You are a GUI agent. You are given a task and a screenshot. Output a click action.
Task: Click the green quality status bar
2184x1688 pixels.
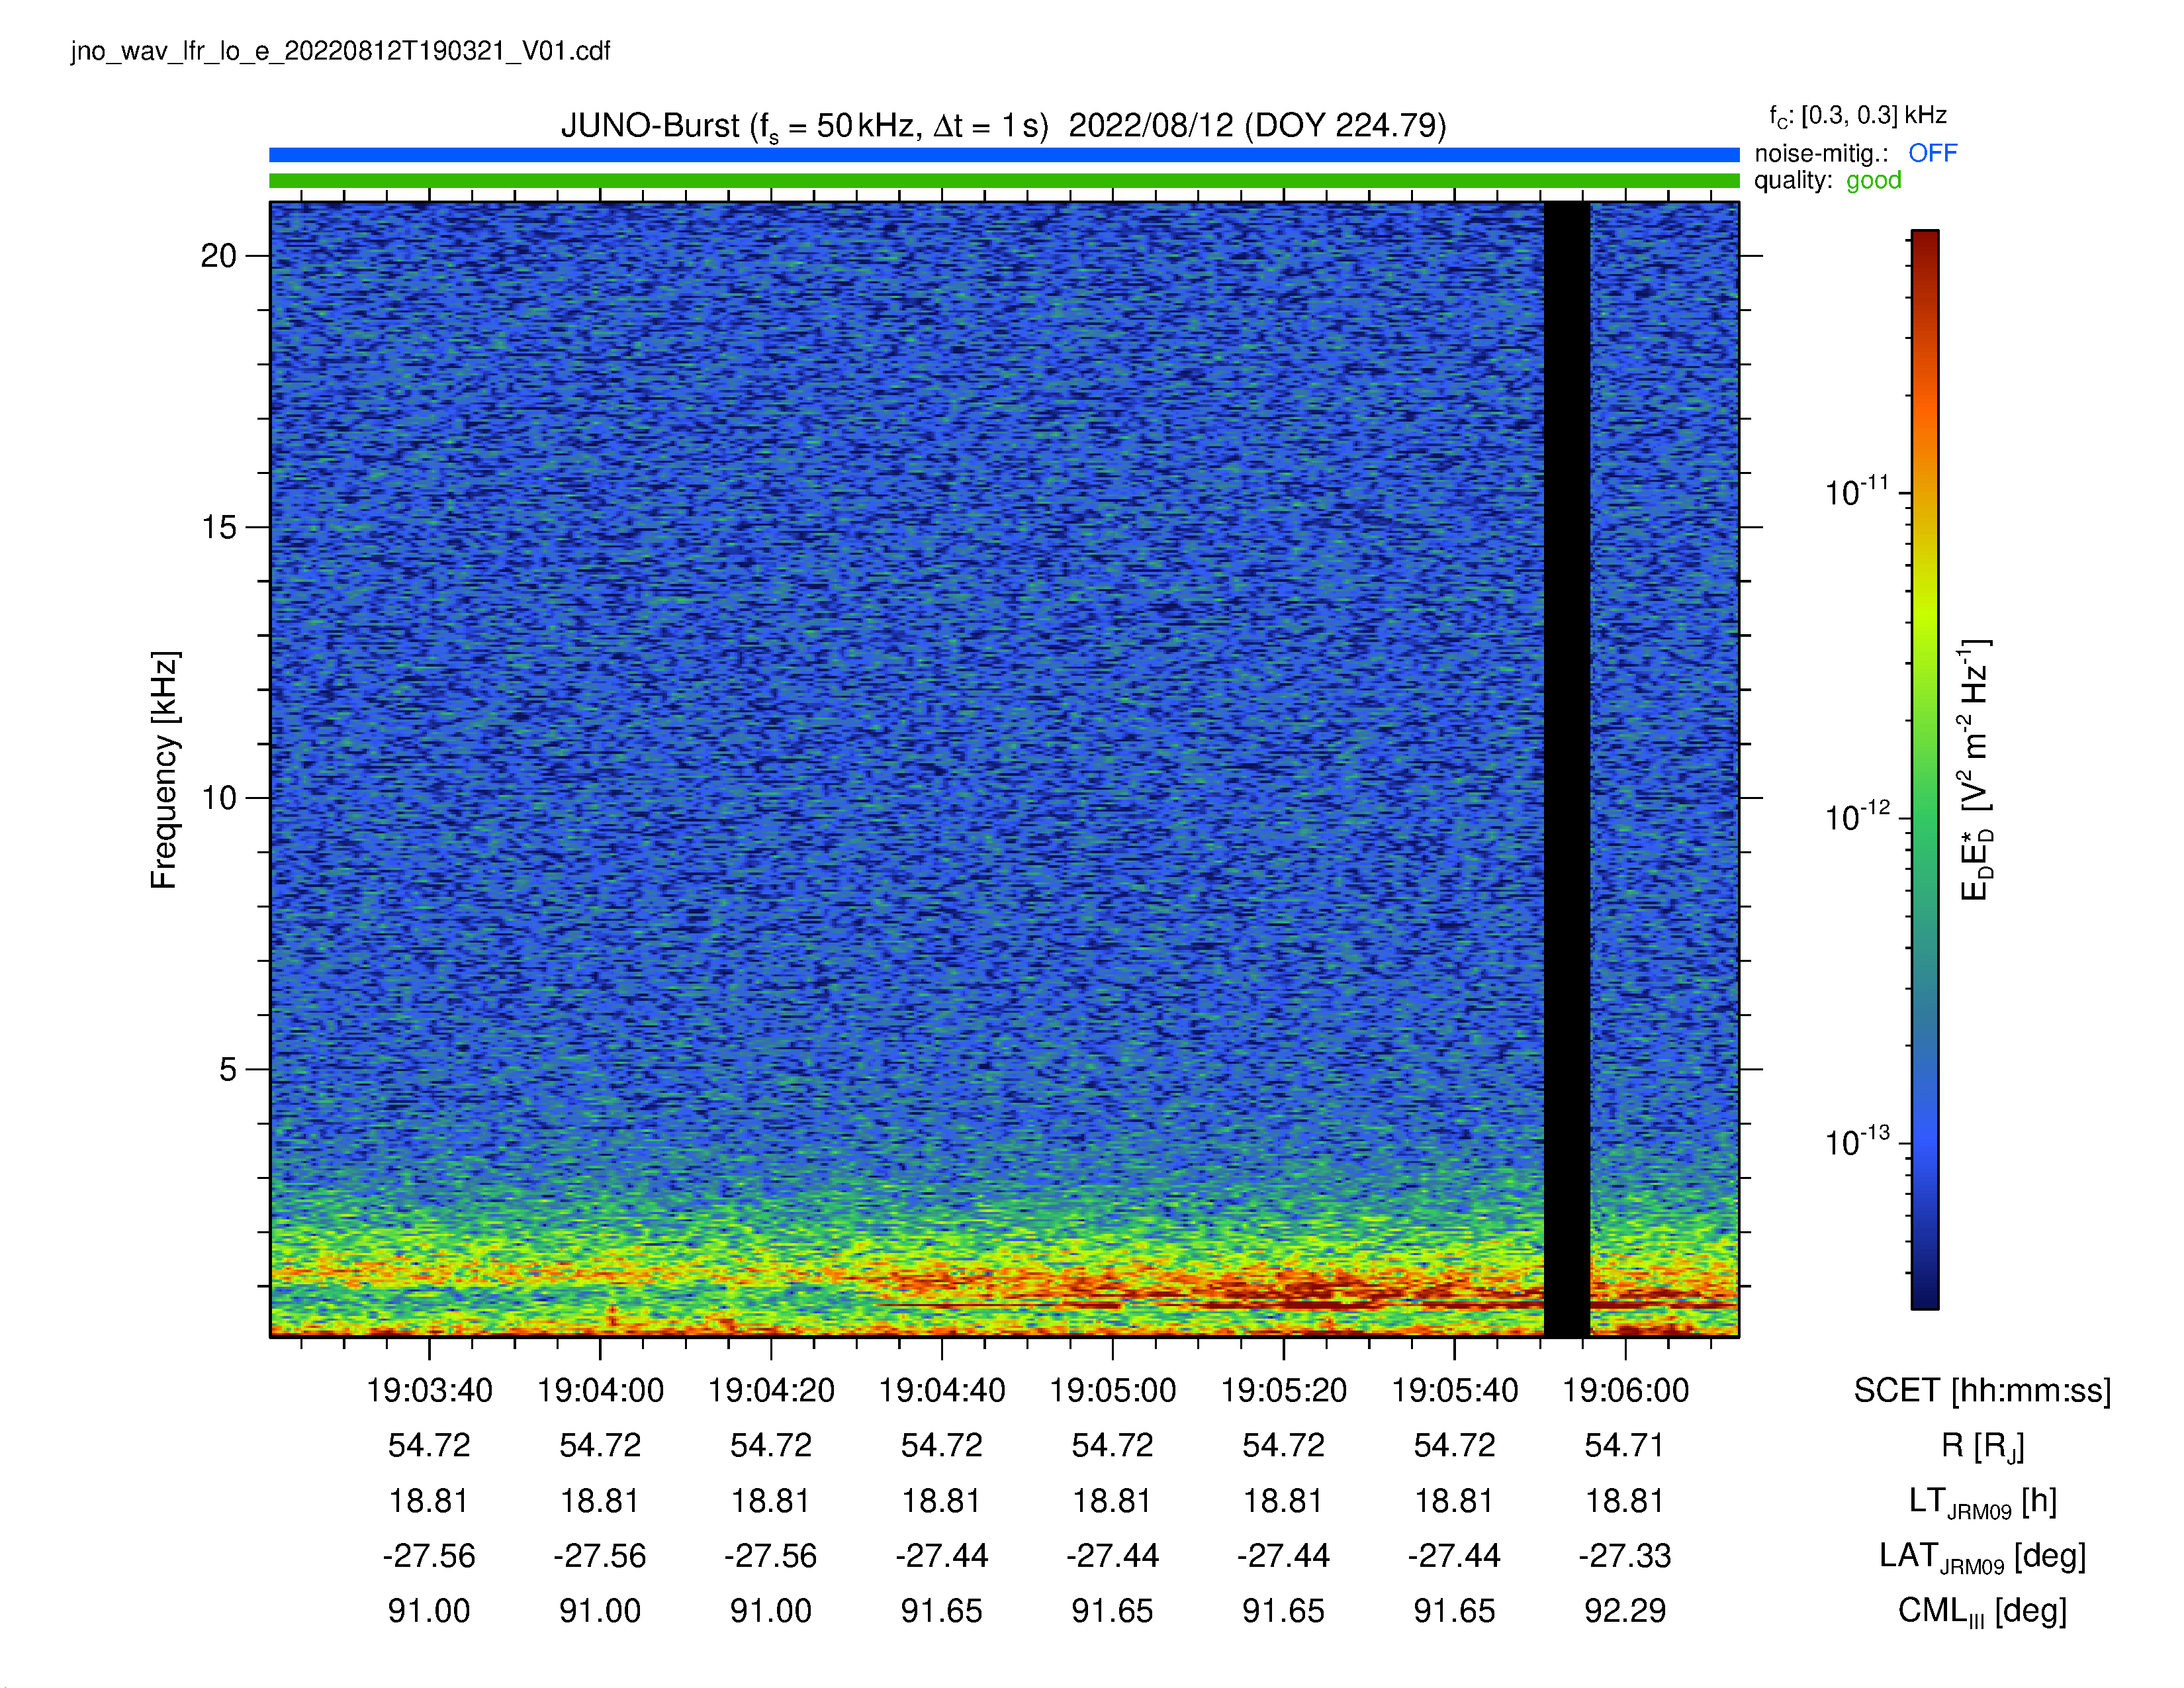tap(1004, 181)
